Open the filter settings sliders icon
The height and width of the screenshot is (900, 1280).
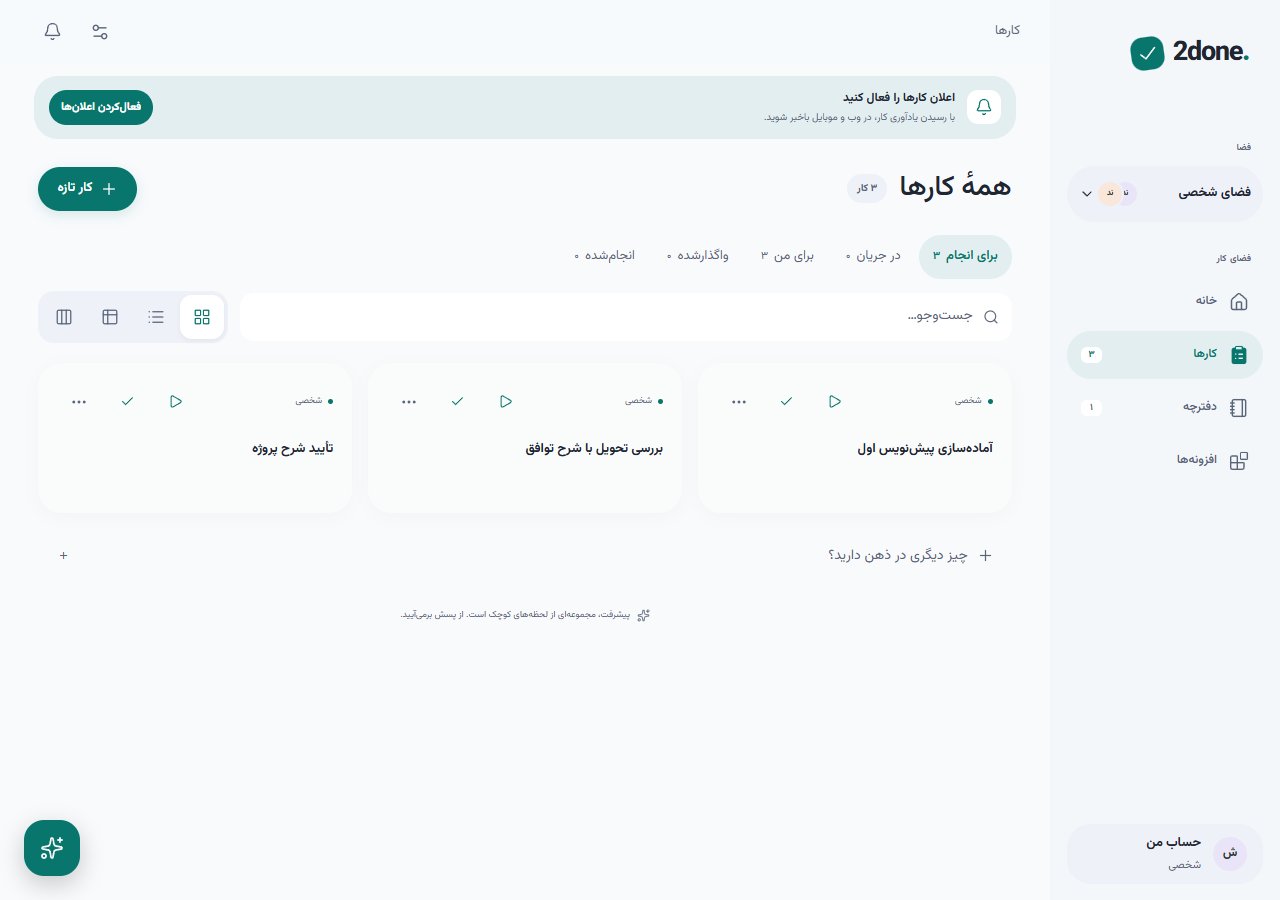pos(100,31)
